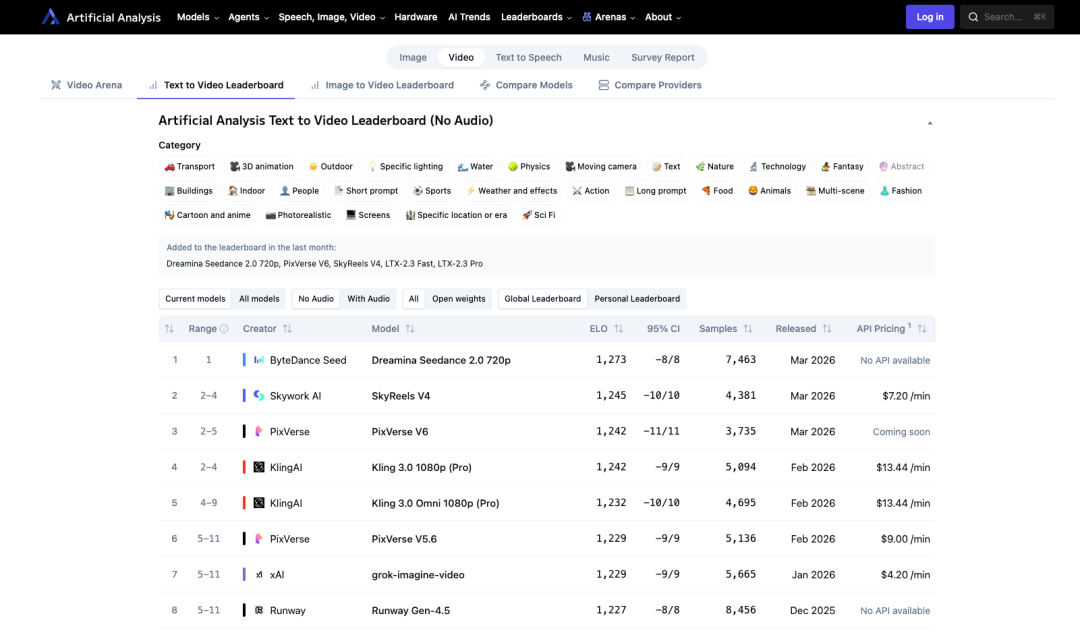The height and width of the screenshot is (635, 1080).
Task: Sort table by ELO column arrows
Action: tap(618, 329)
